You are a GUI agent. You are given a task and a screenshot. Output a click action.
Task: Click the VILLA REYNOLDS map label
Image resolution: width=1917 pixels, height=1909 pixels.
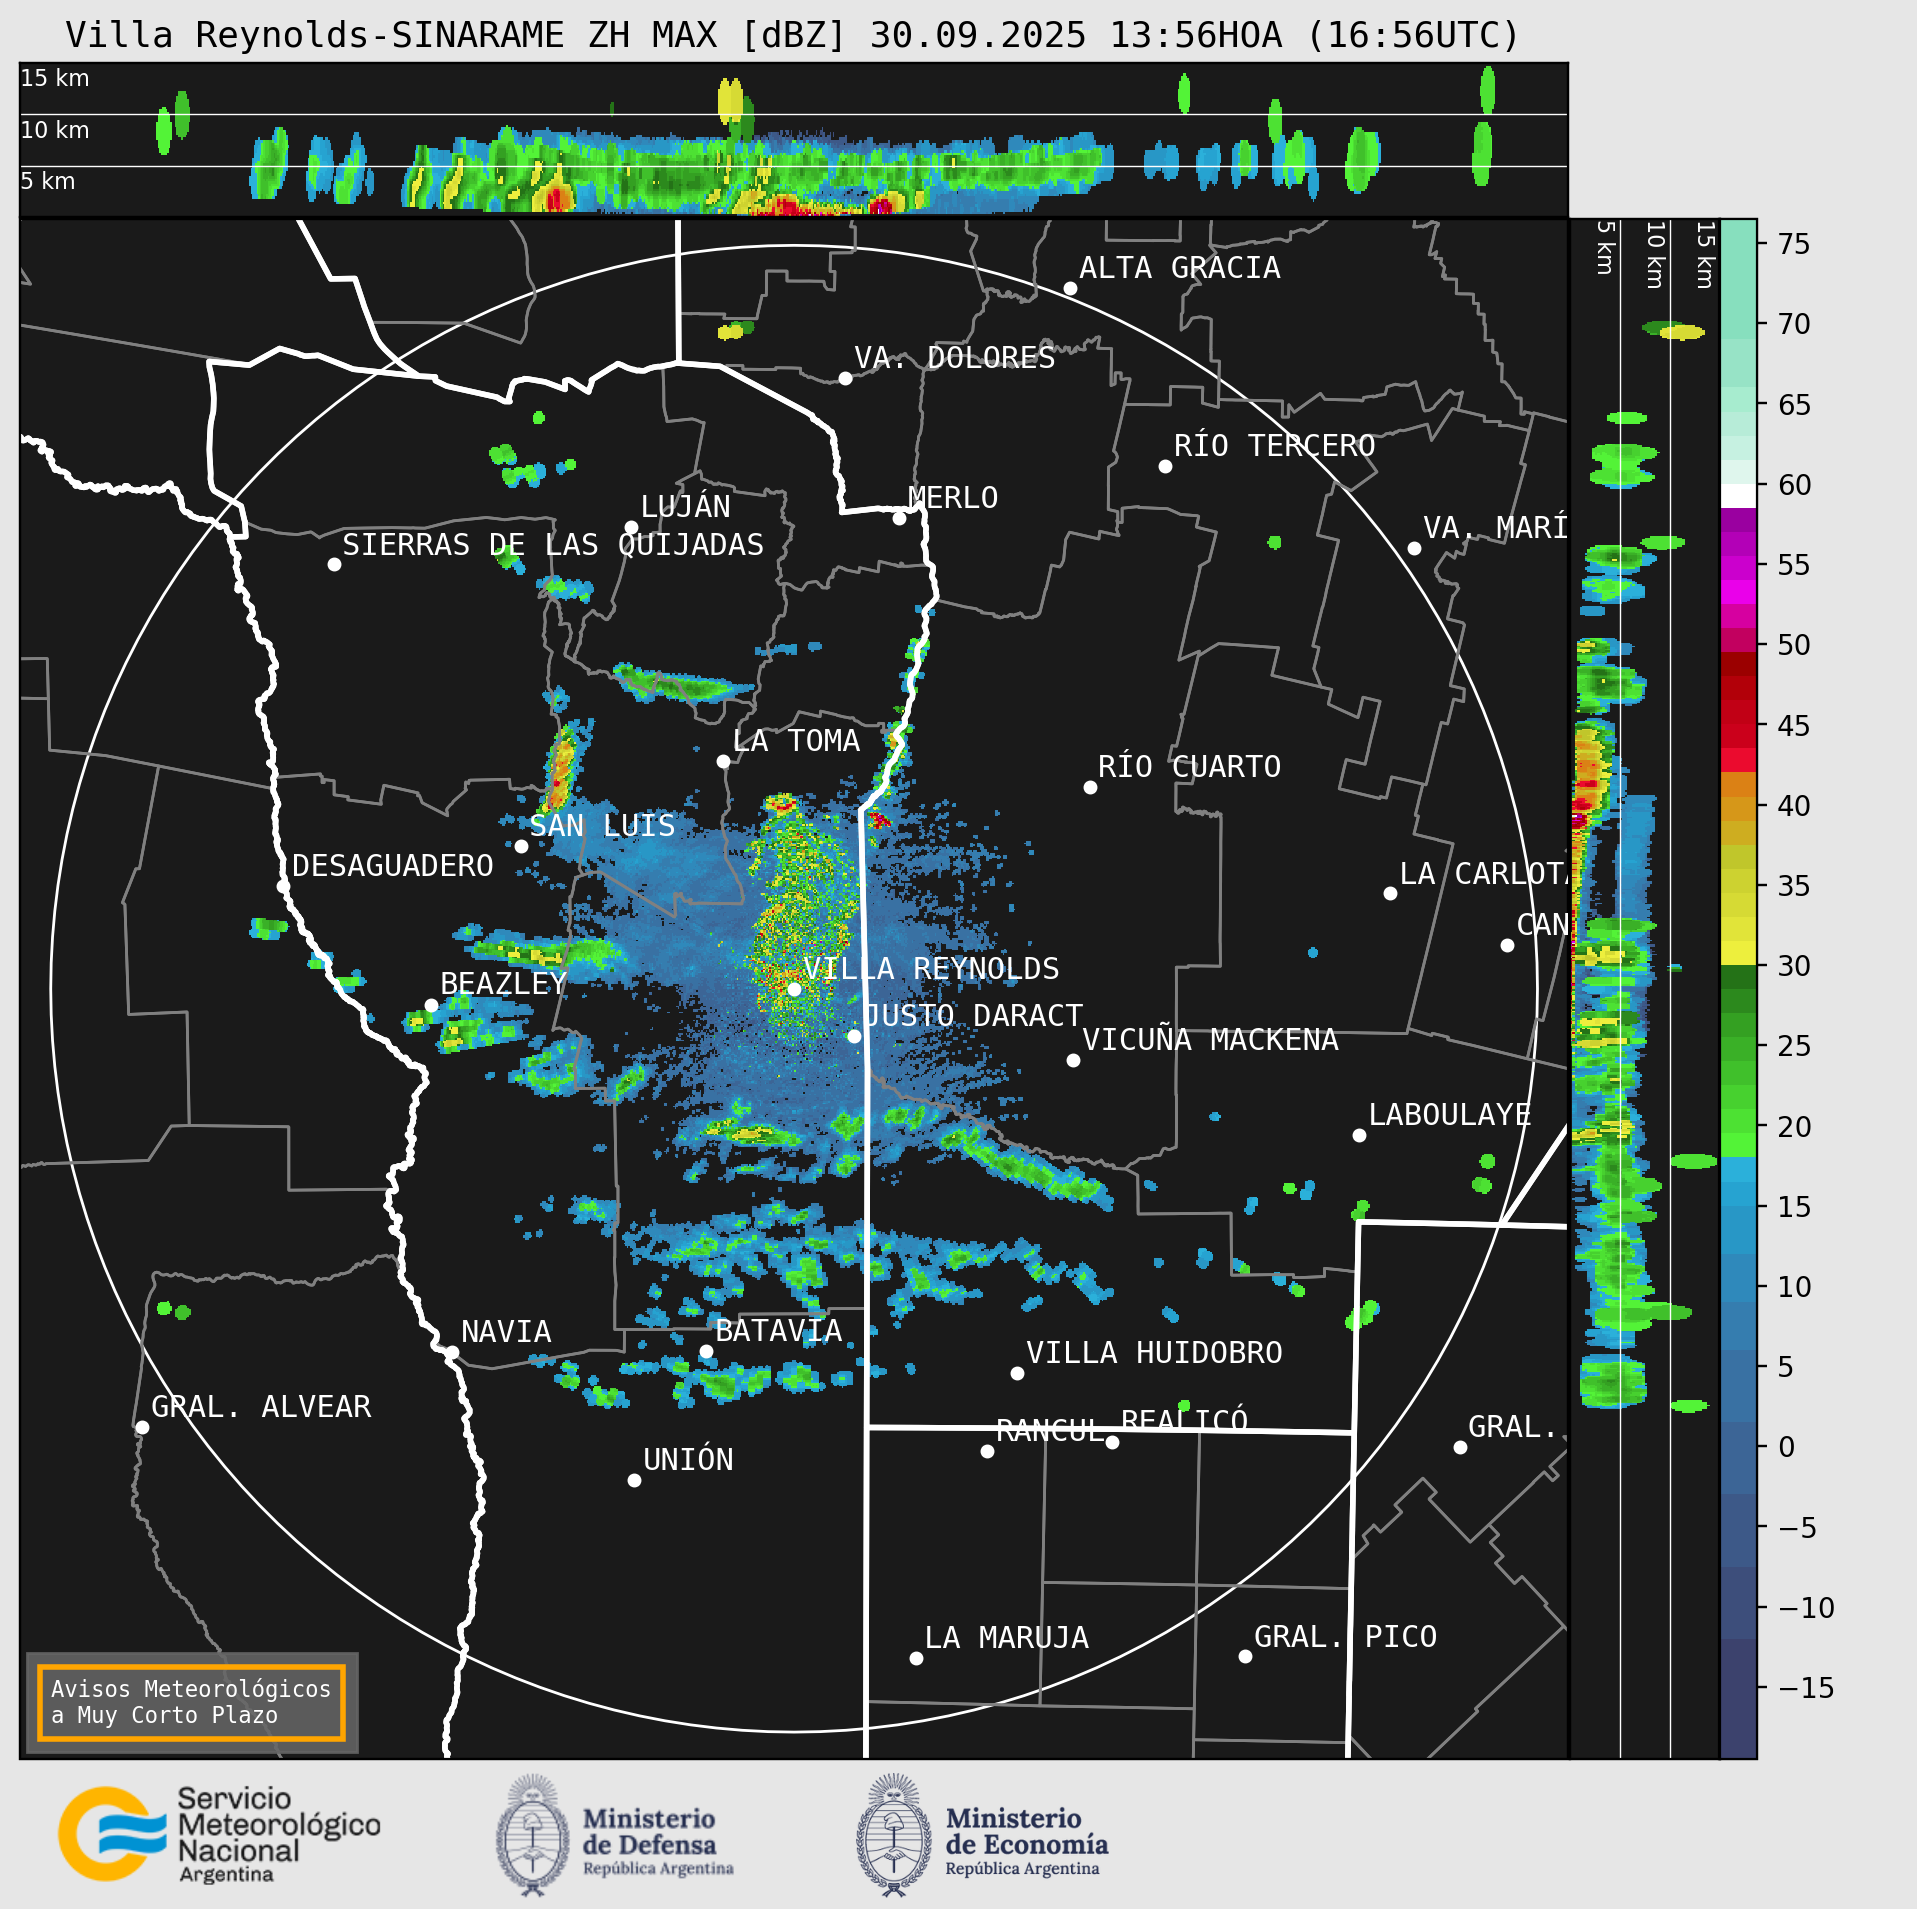931,968
